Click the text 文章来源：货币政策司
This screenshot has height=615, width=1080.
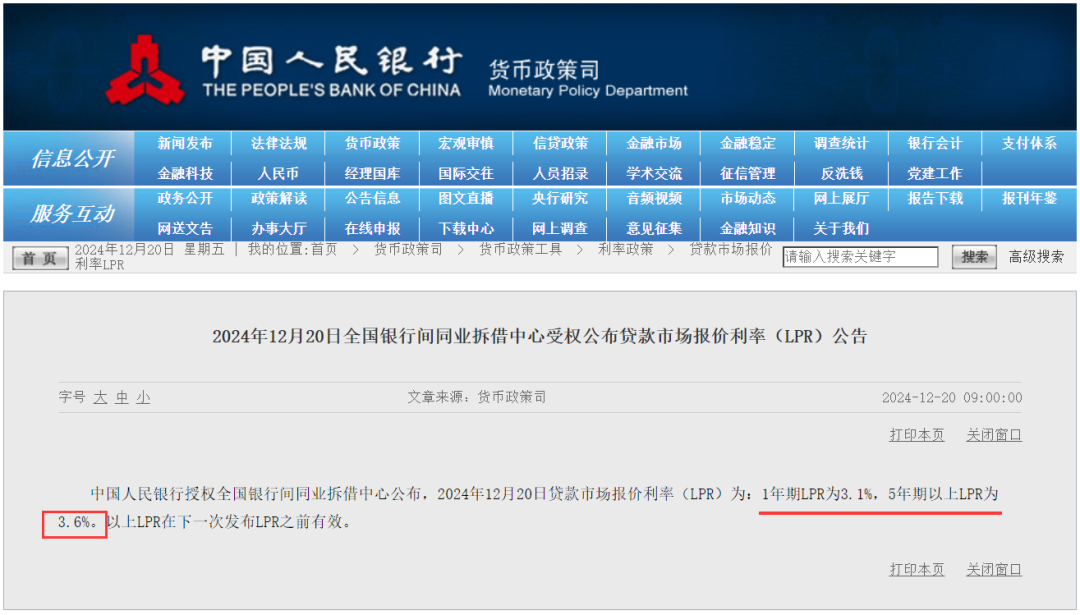477,397
